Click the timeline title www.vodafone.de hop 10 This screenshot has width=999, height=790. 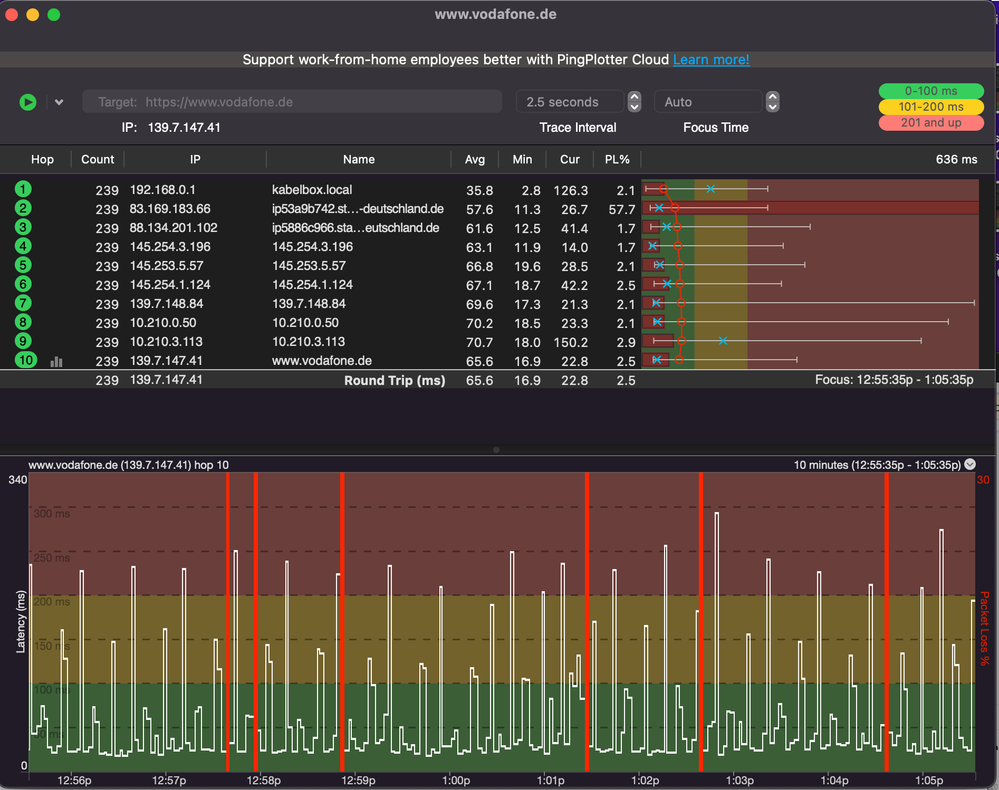pyautogui.click(x=128, y=465)
